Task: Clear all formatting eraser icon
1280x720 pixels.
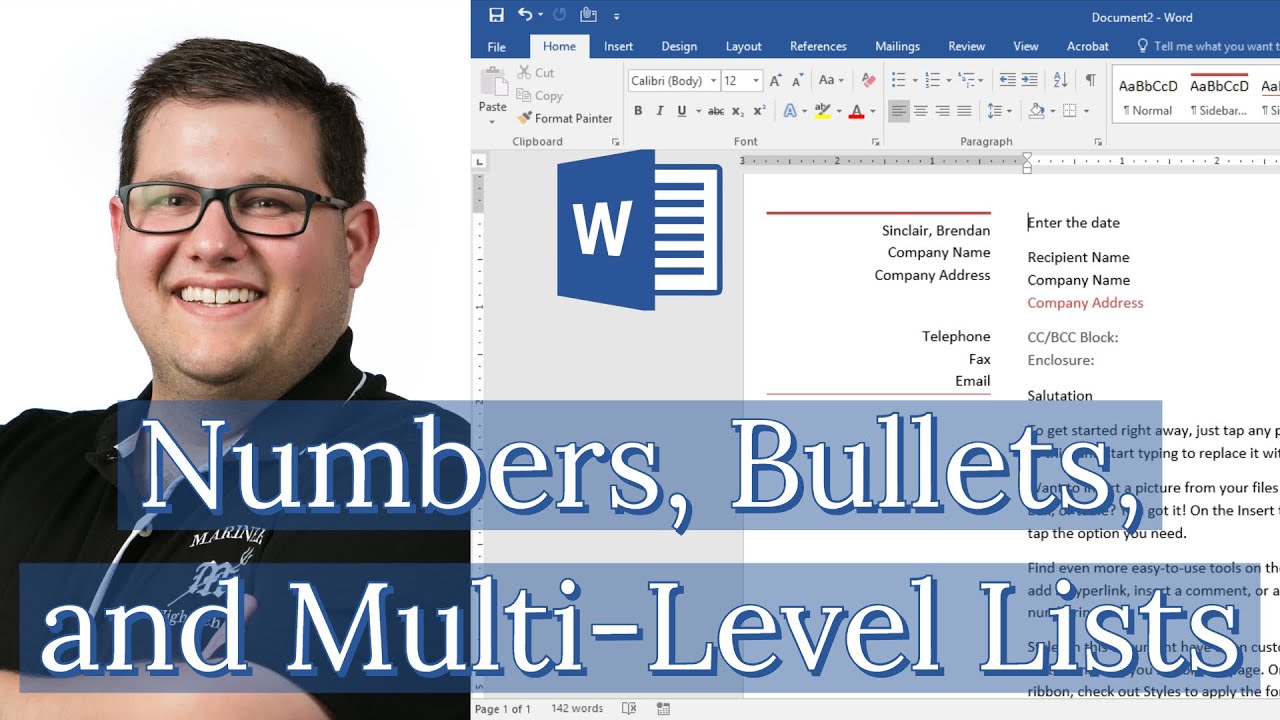Action: click(x=868, y=81)
